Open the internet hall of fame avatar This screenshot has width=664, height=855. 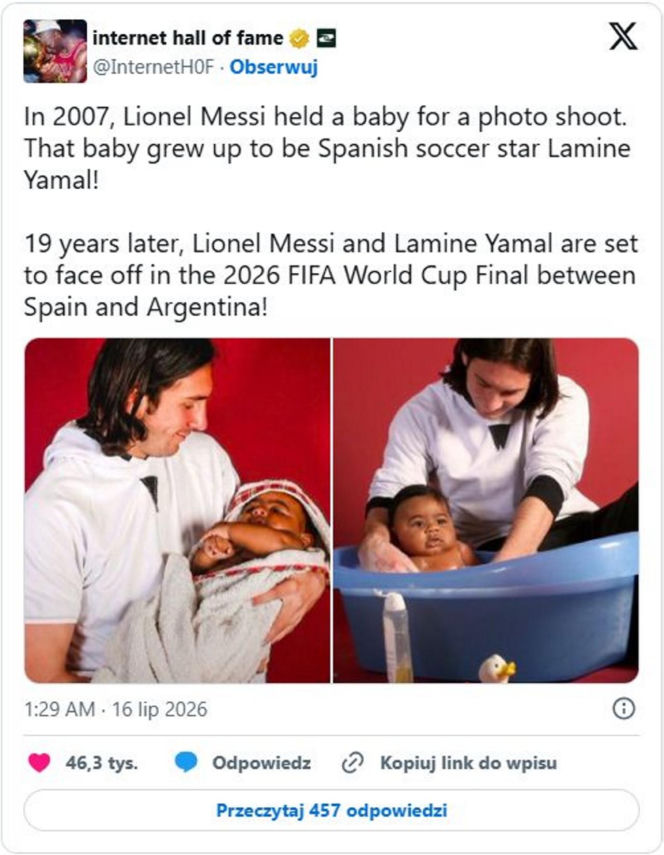(55, 51)
